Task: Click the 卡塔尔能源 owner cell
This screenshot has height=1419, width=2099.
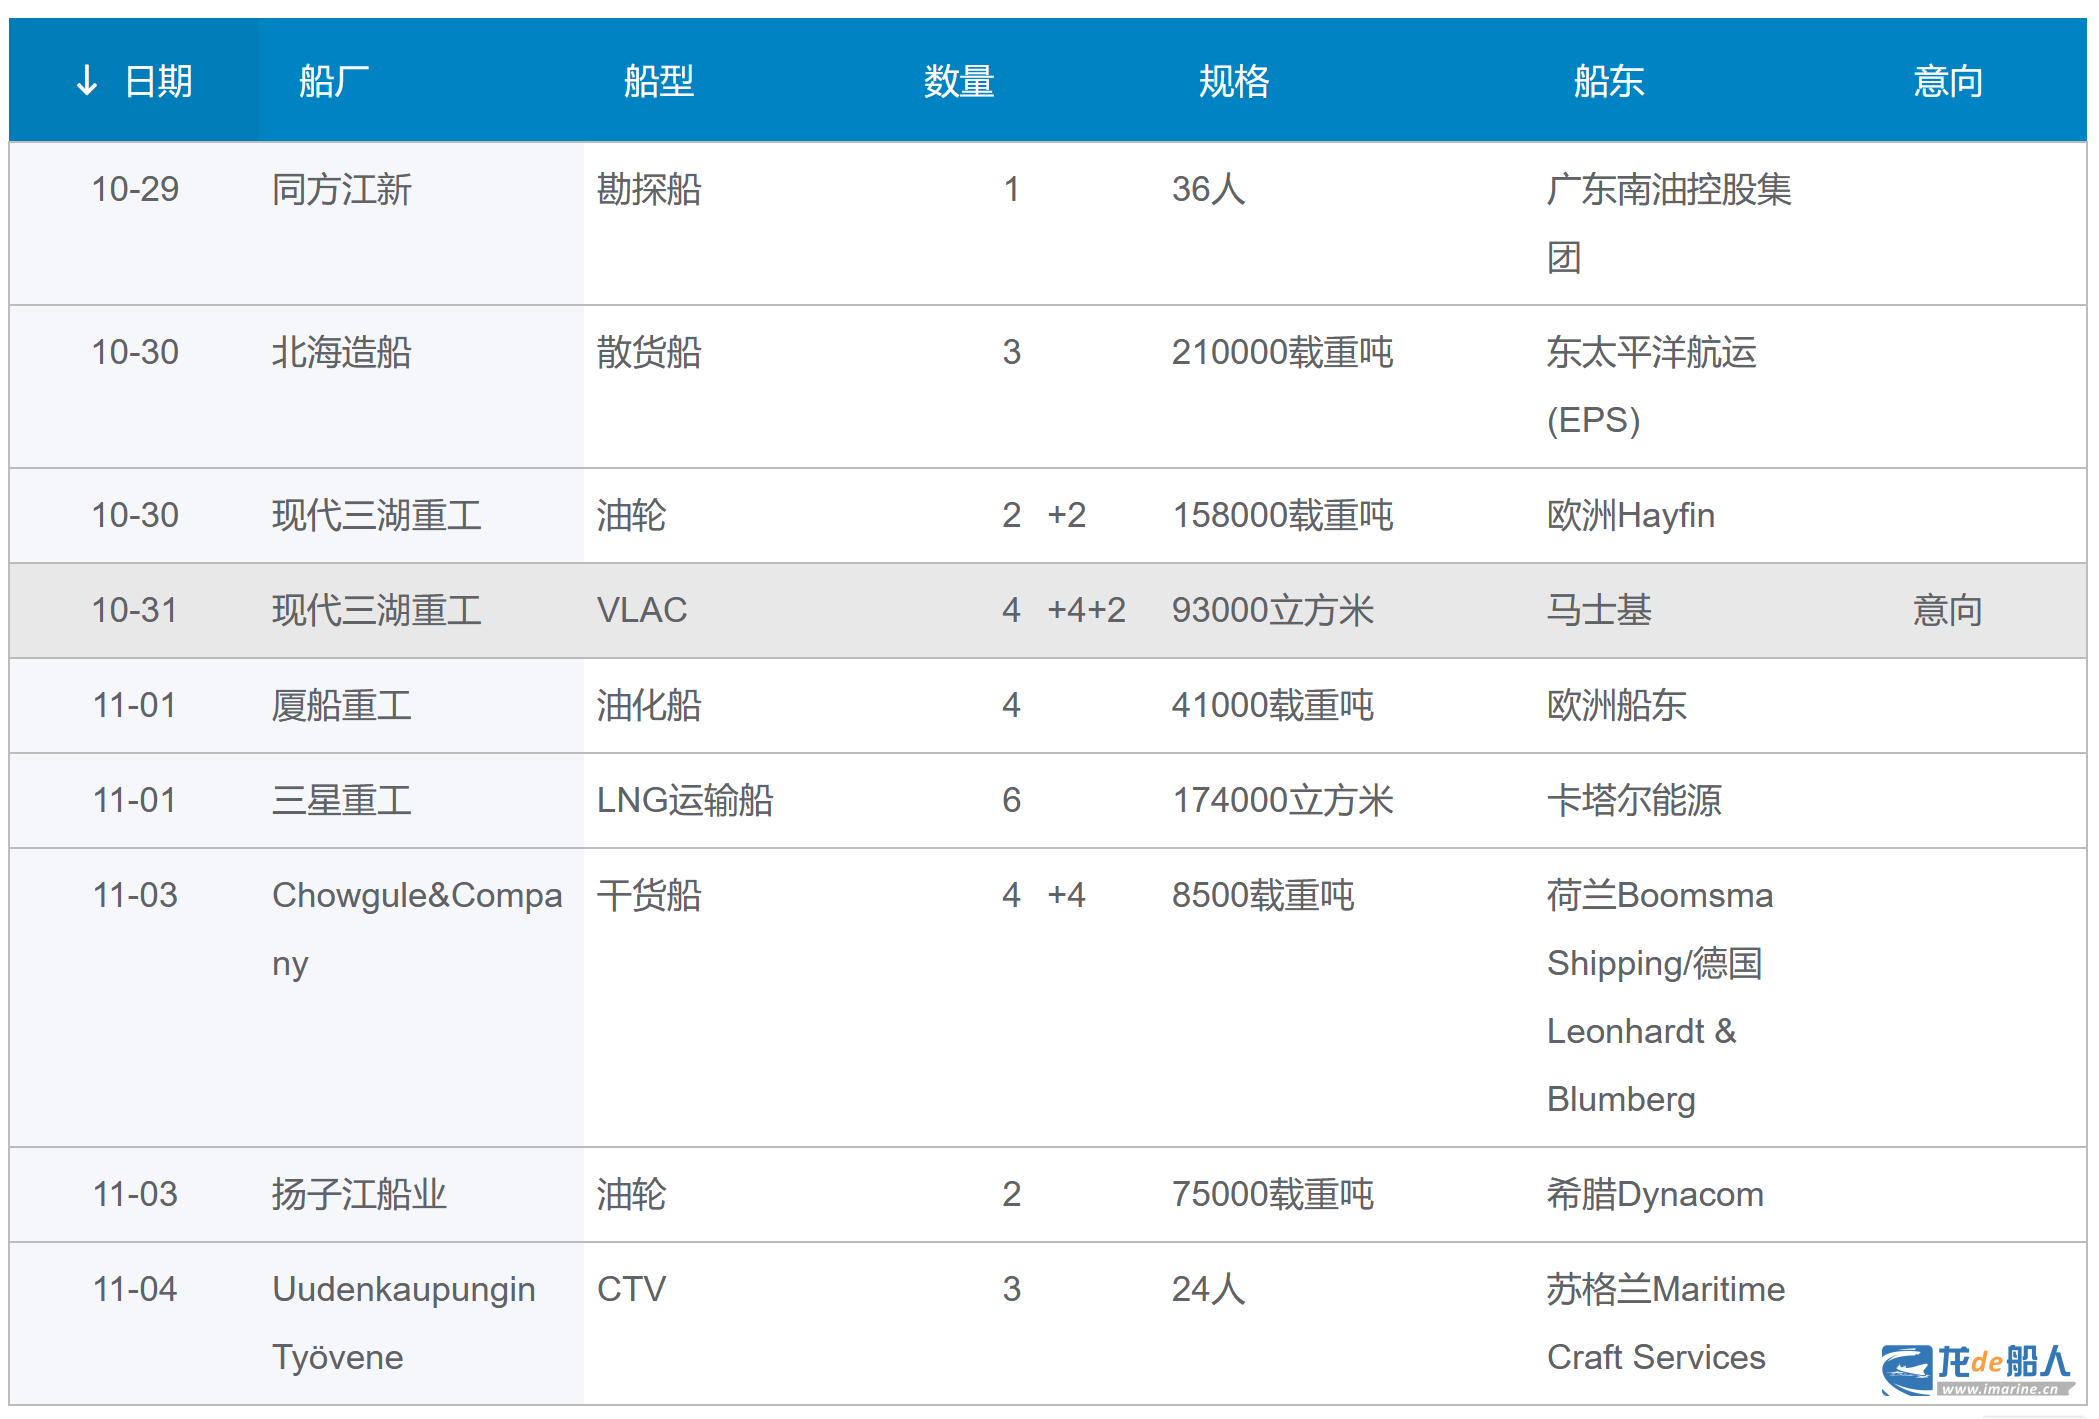Action: [1634, 800]
